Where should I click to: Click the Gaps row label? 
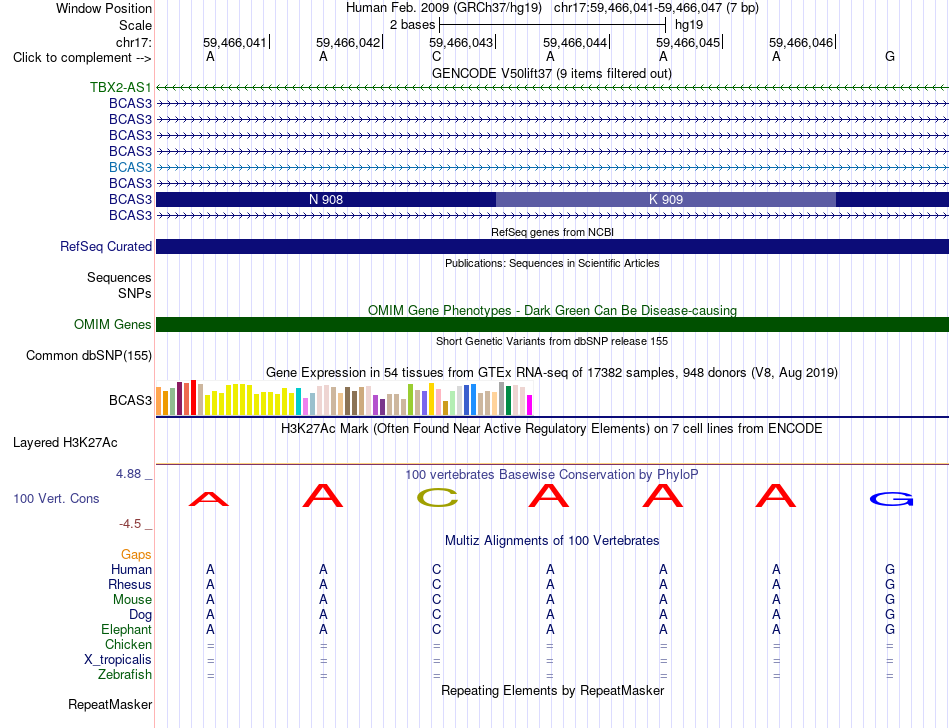136,554
